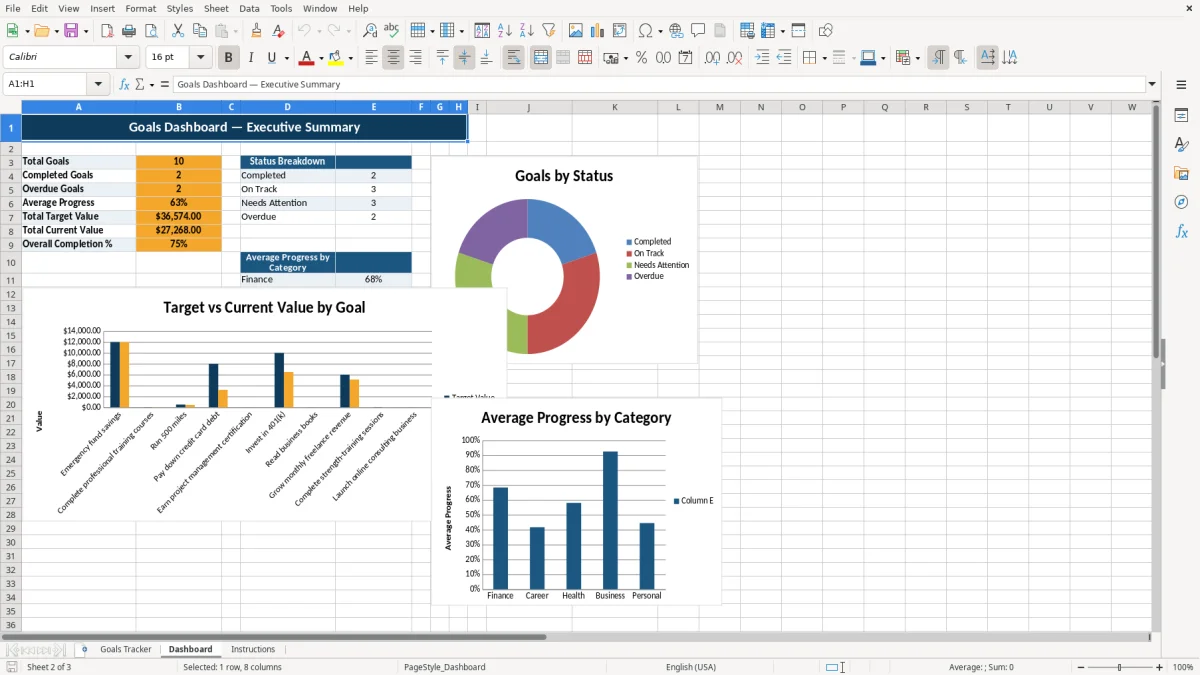This screenshot has width=1200, height=675.
Task: Run the Spelling check icon
Action: tap(392, 31)
